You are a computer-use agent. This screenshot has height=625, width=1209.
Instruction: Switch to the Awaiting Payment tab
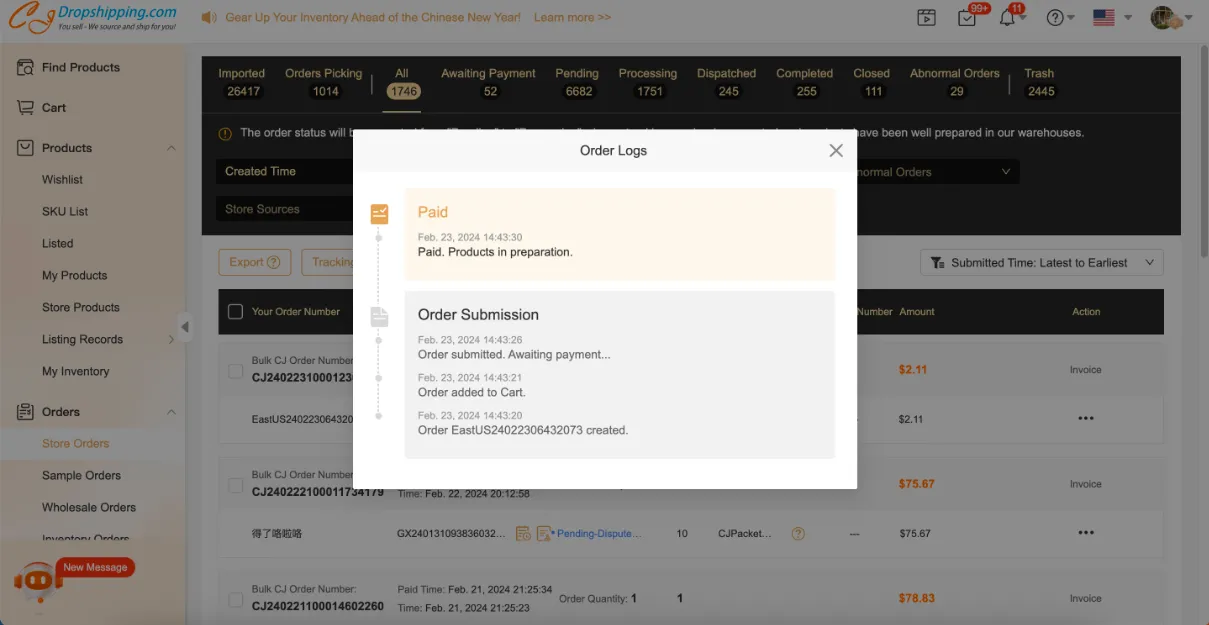[488, 81]
